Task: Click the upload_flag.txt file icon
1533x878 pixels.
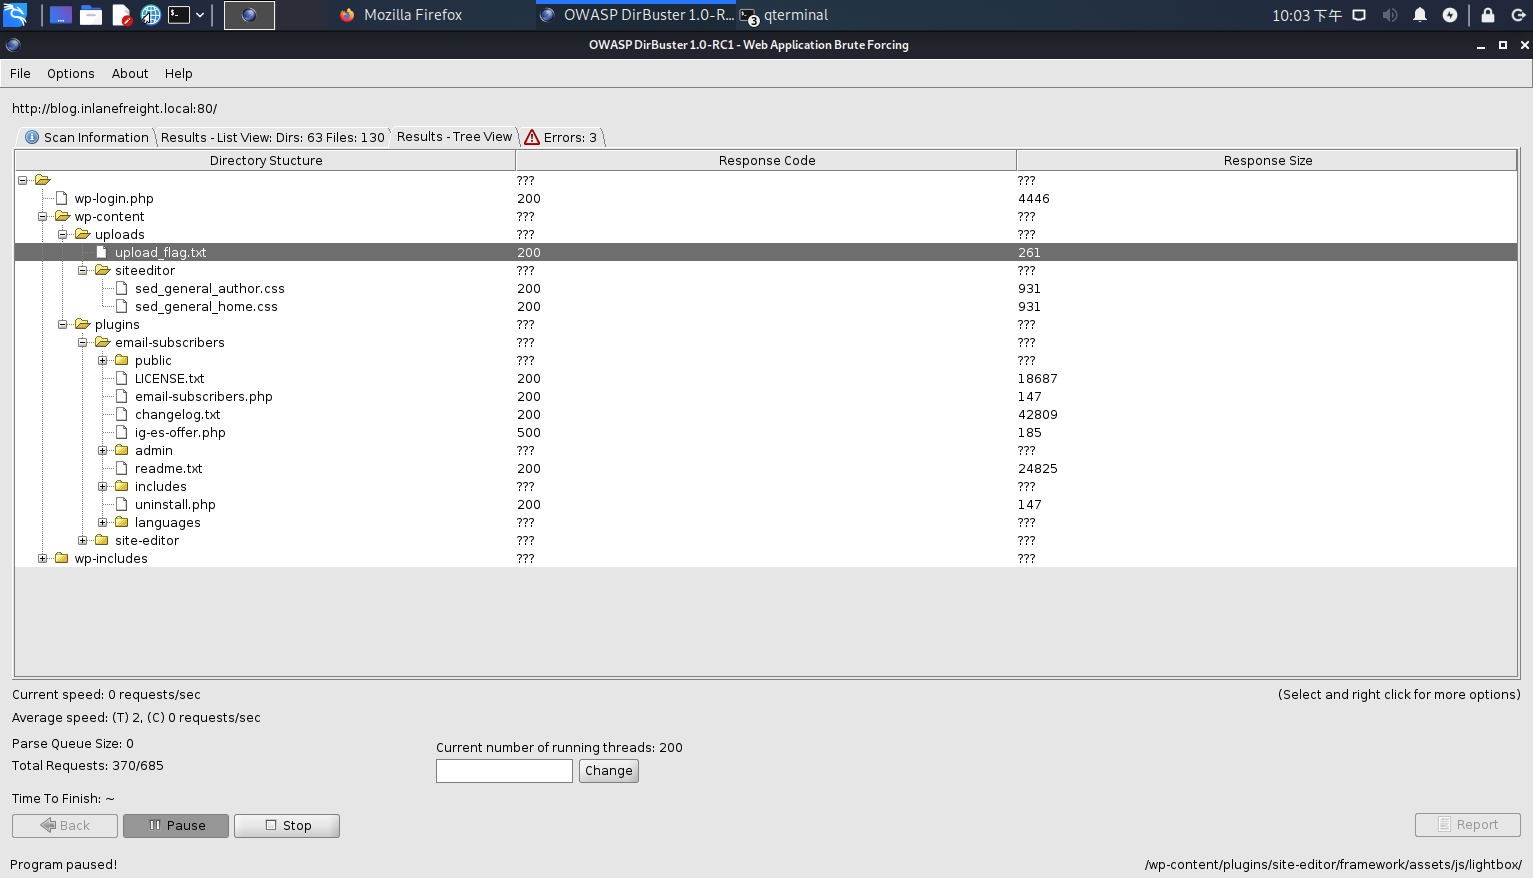Action: (x=101, y=252)
